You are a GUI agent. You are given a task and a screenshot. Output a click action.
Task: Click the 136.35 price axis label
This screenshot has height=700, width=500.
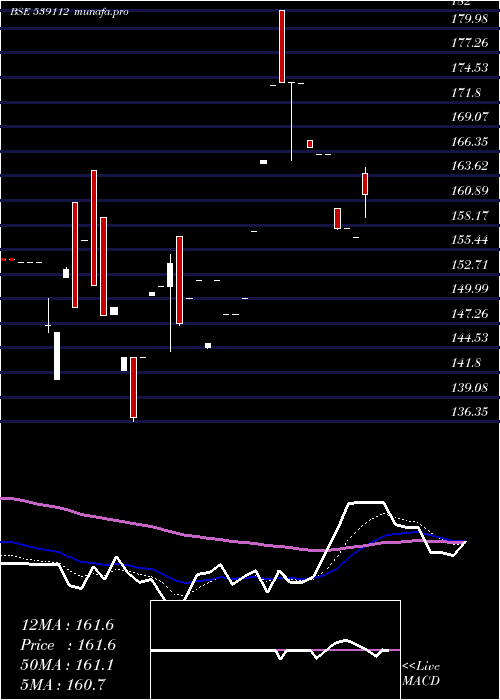click(470, 412)
